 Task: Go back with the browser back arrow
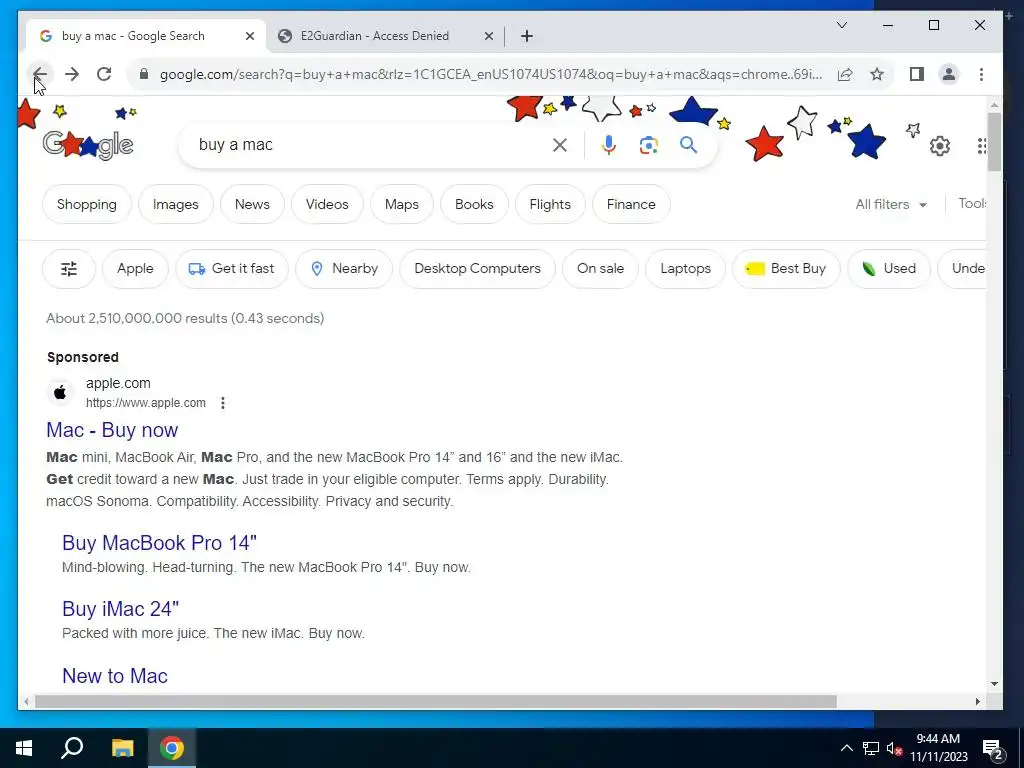click(40, 74)
